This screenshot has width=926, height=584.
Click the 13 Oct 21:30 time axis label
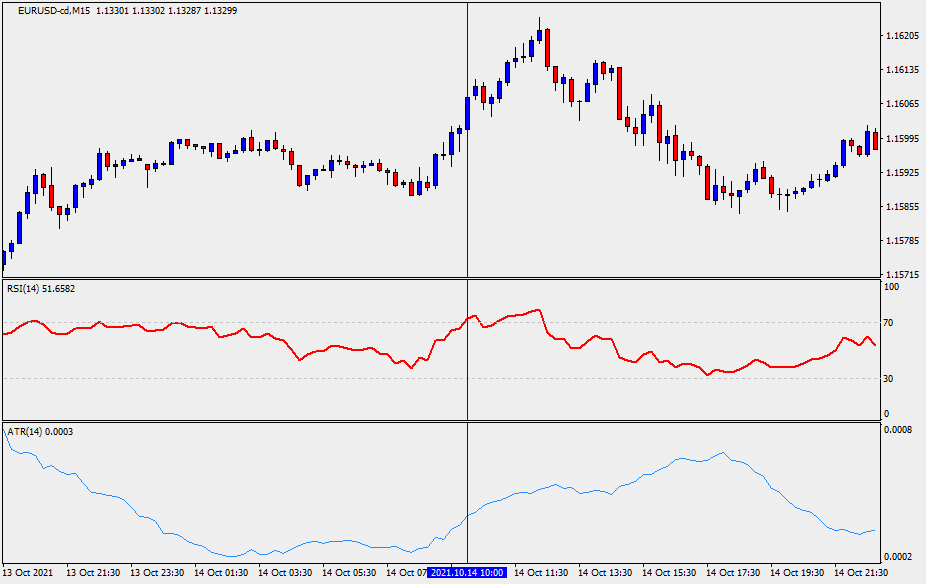[93, 573]
